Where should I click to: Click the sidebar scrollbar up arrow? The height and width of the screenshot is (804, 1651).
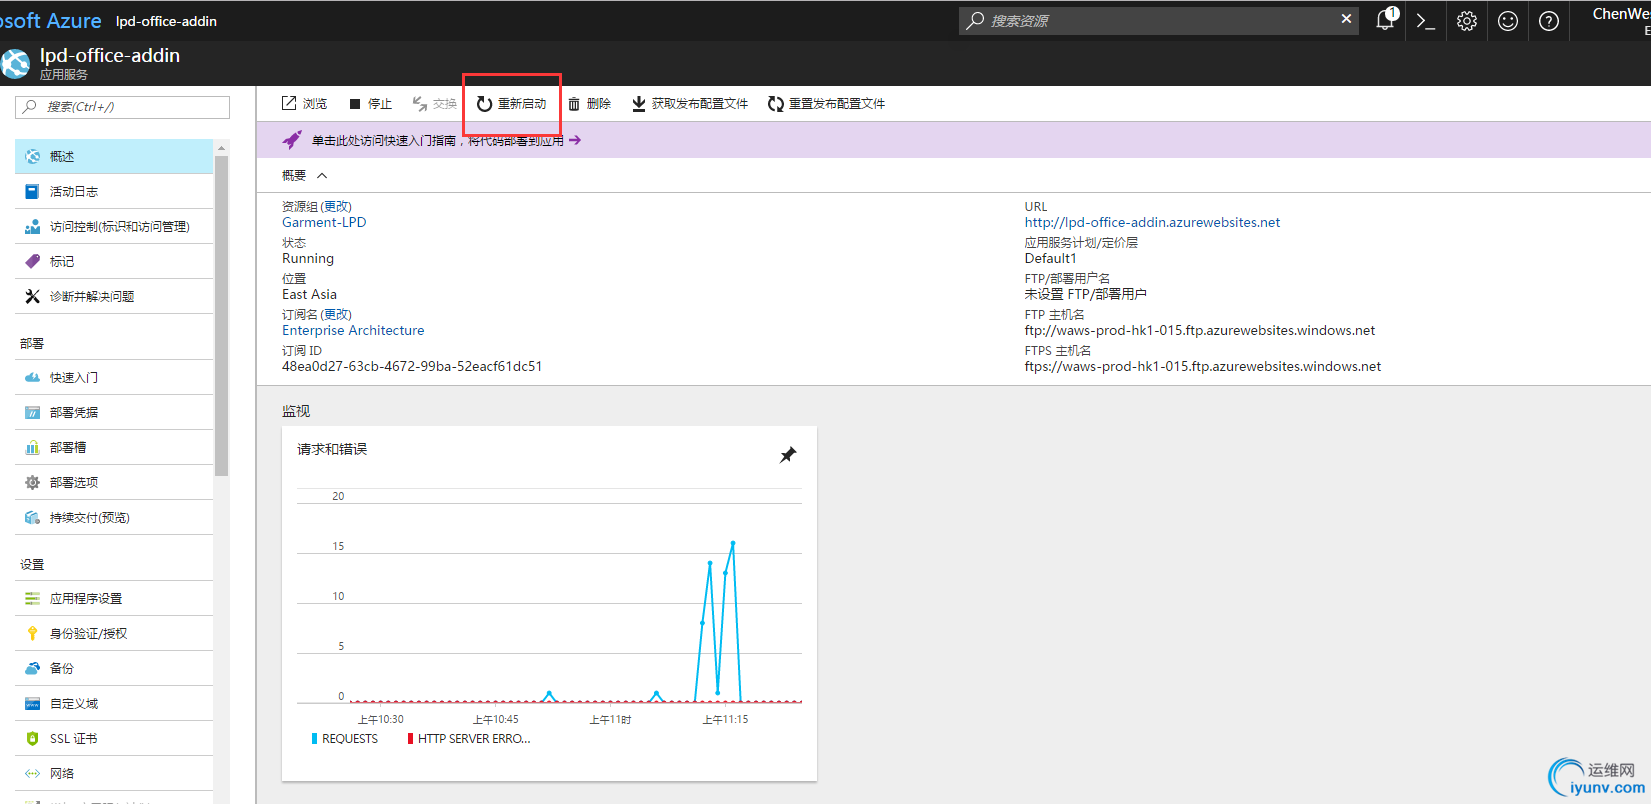(x=222, y=148)
